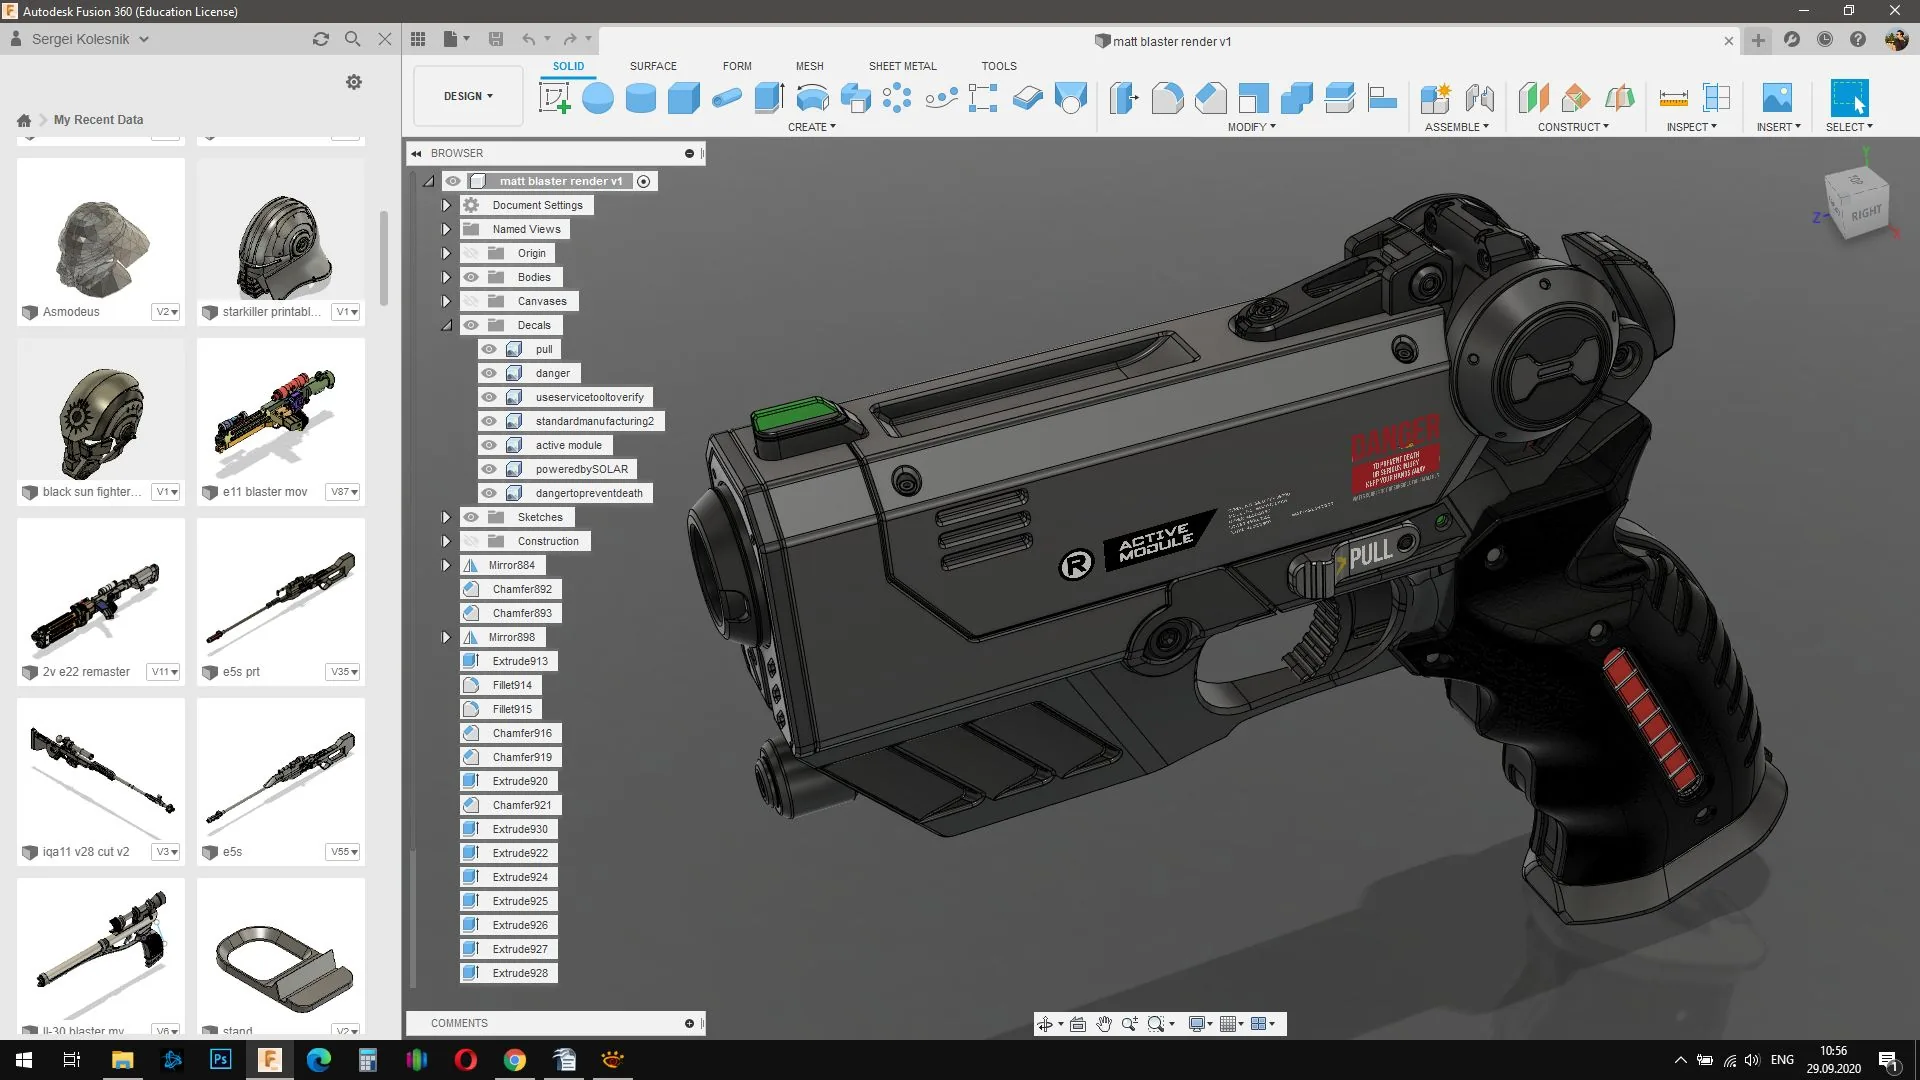Toggle visibility of 'dangertopreventdeath' decal
Viewport: 1920px width, 1080px height.
point(489,493)
